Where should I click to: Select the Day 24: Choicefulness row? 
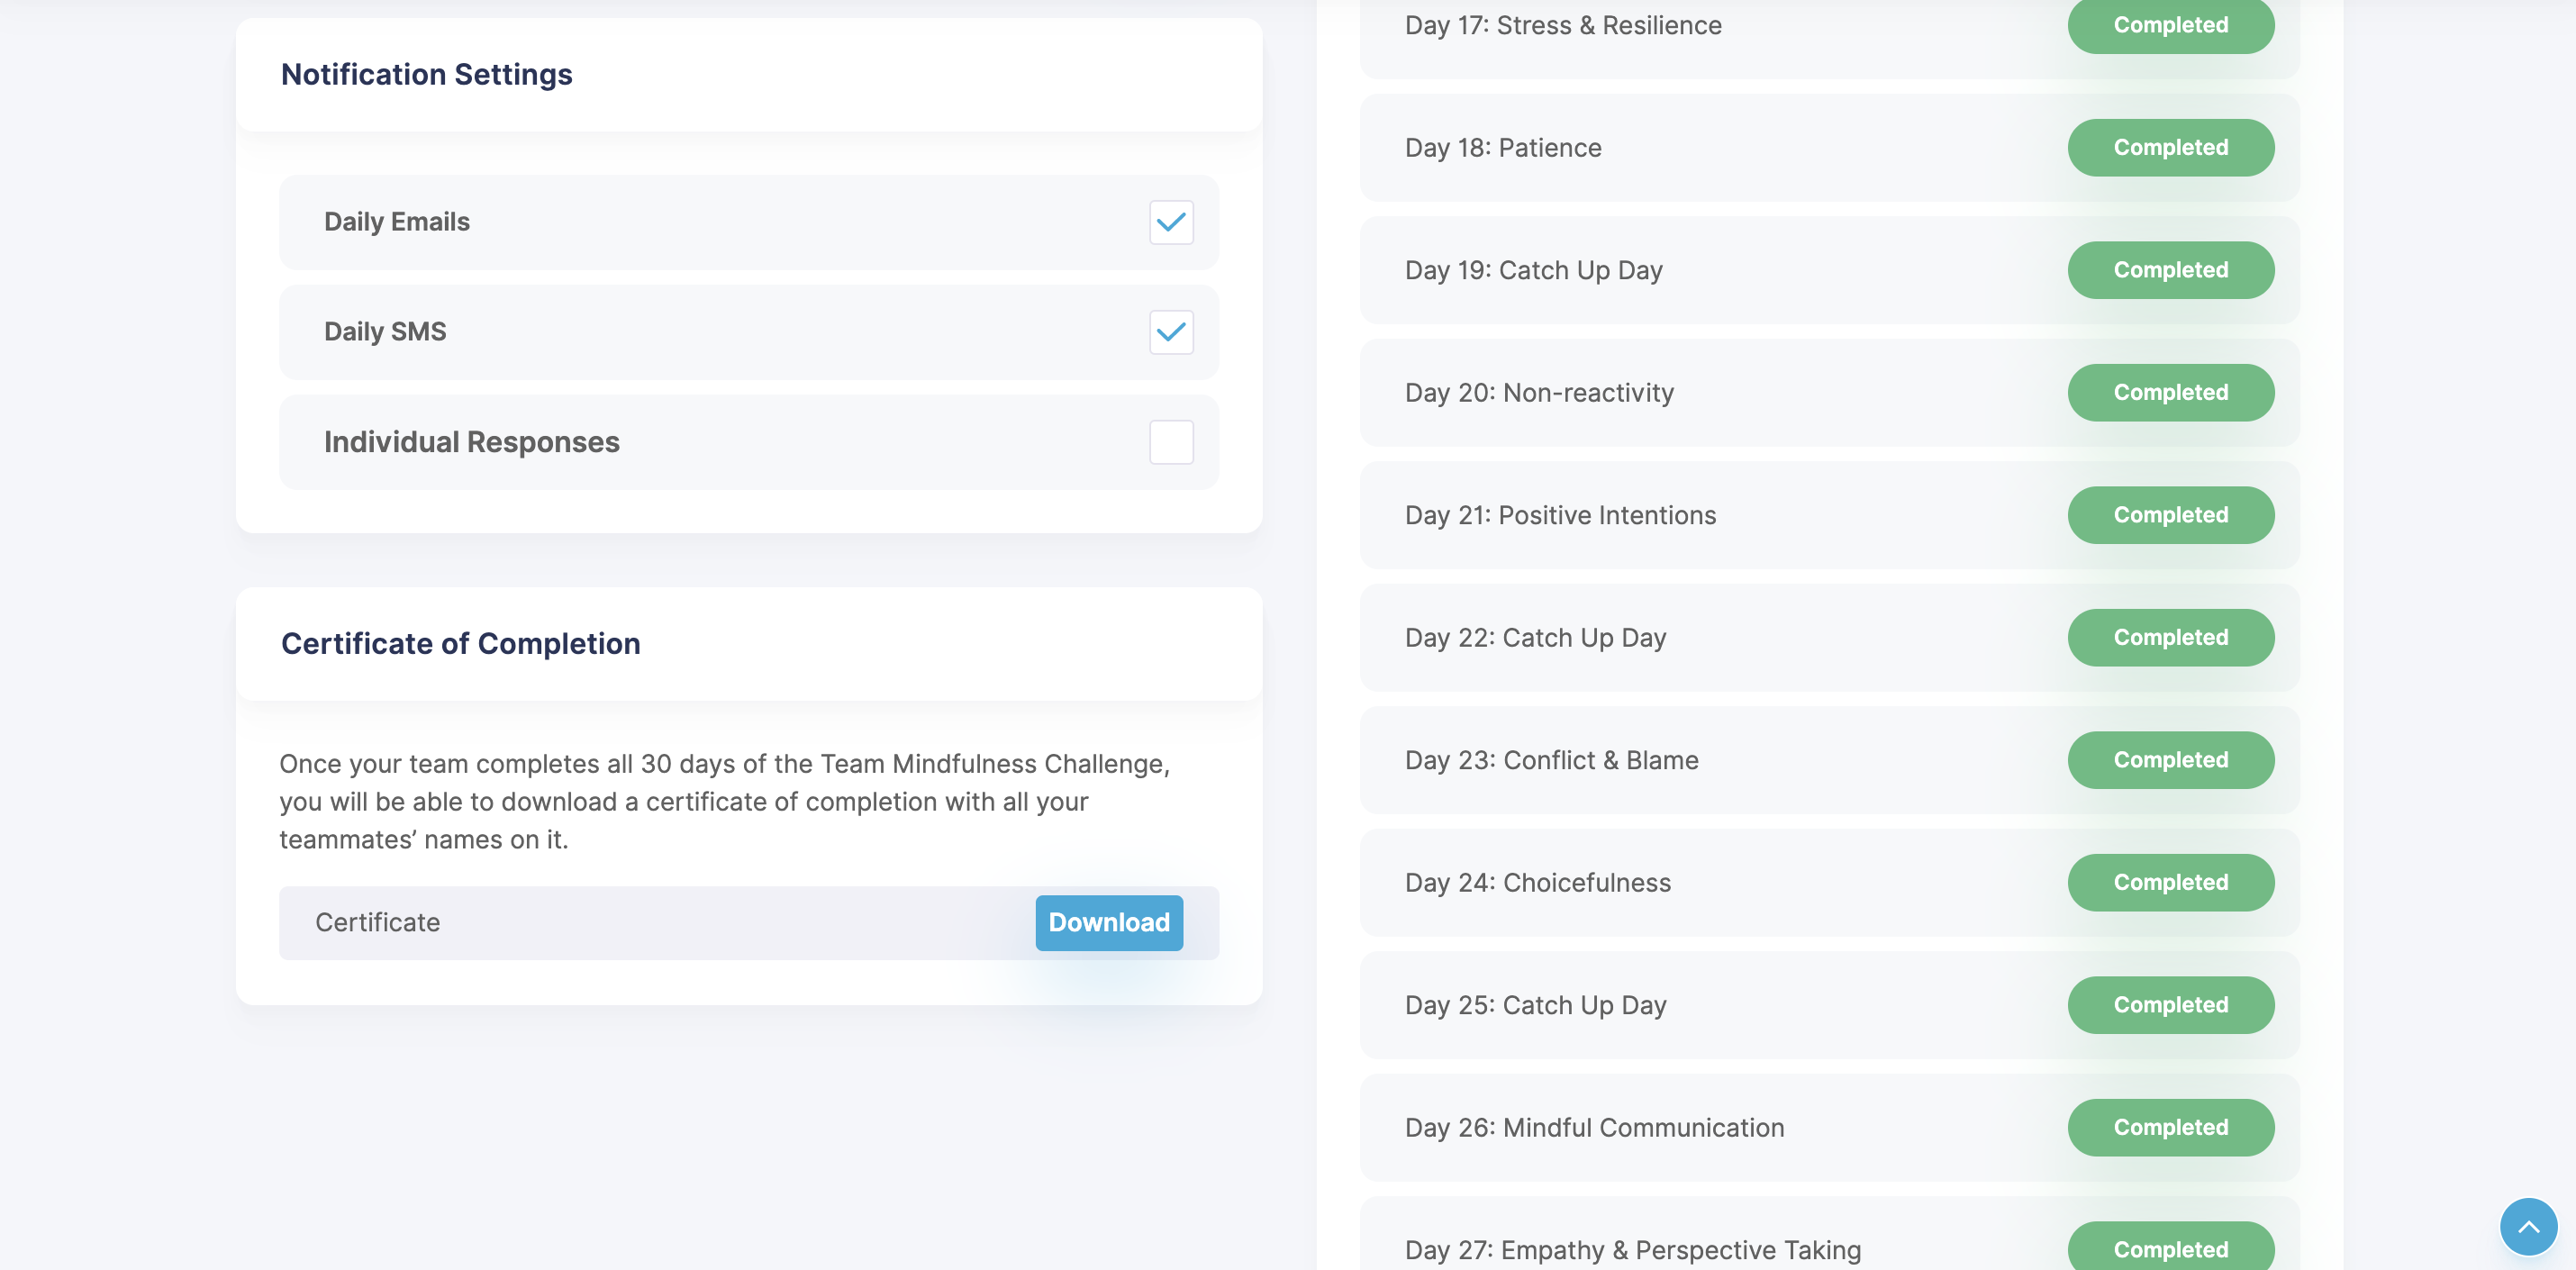[x=1537, y=882]
